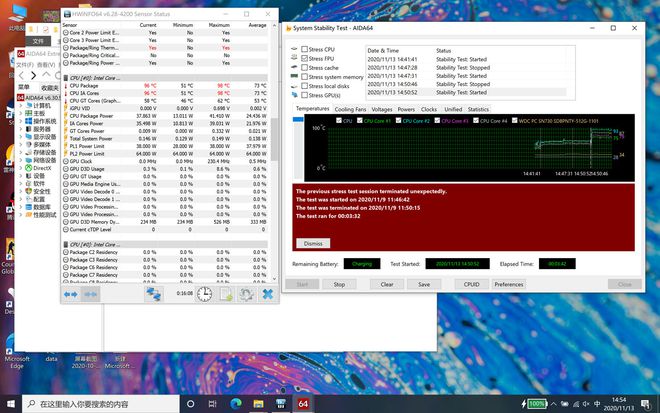Click AIDA64 icon on the taskbar
This screenshot has height=413, width=660.
click(303, 404)
